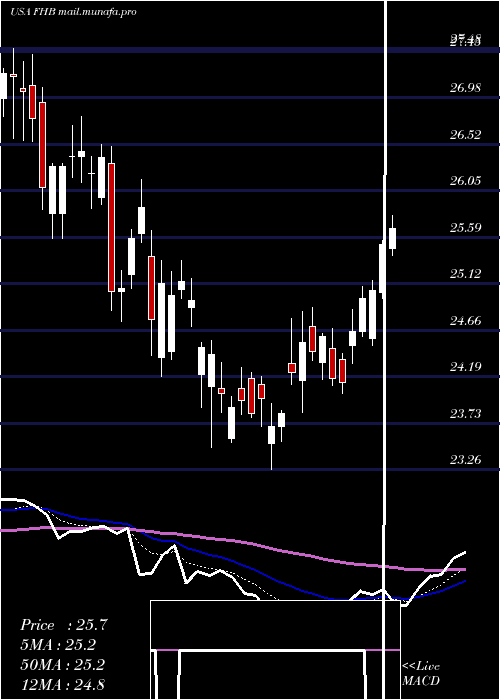The image size is (500, 700).
Task: Click the last white candlestick near 25.59
Action: [x=392, y=236]
